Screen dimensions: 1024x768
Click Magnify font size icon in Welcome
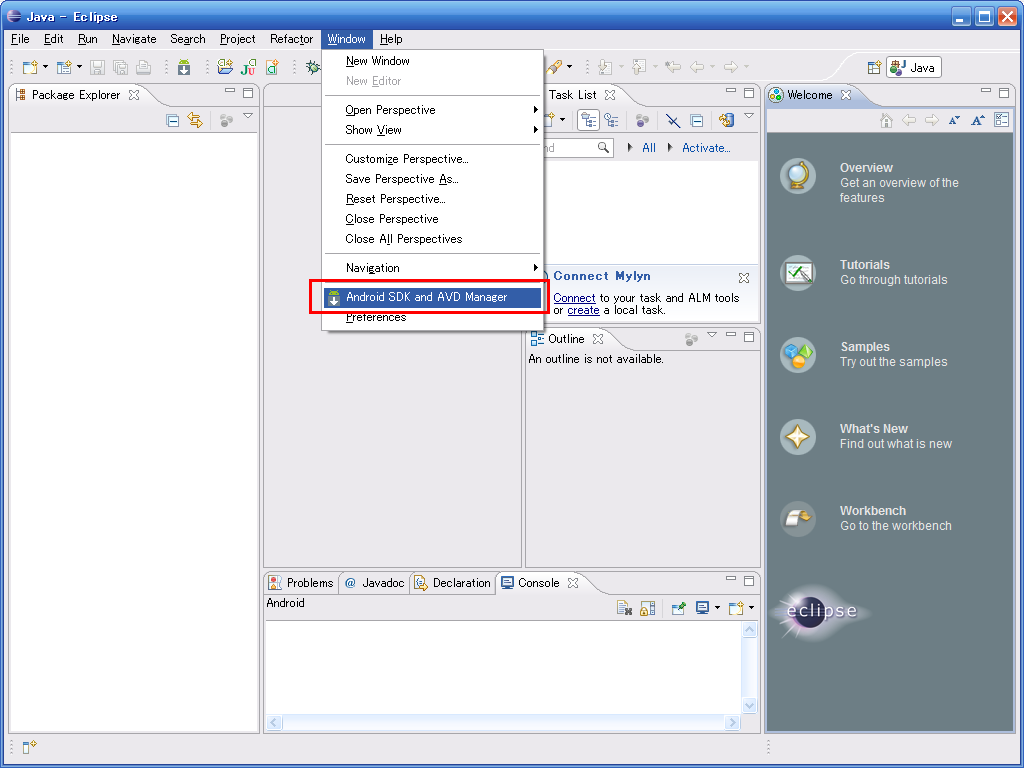978,120
